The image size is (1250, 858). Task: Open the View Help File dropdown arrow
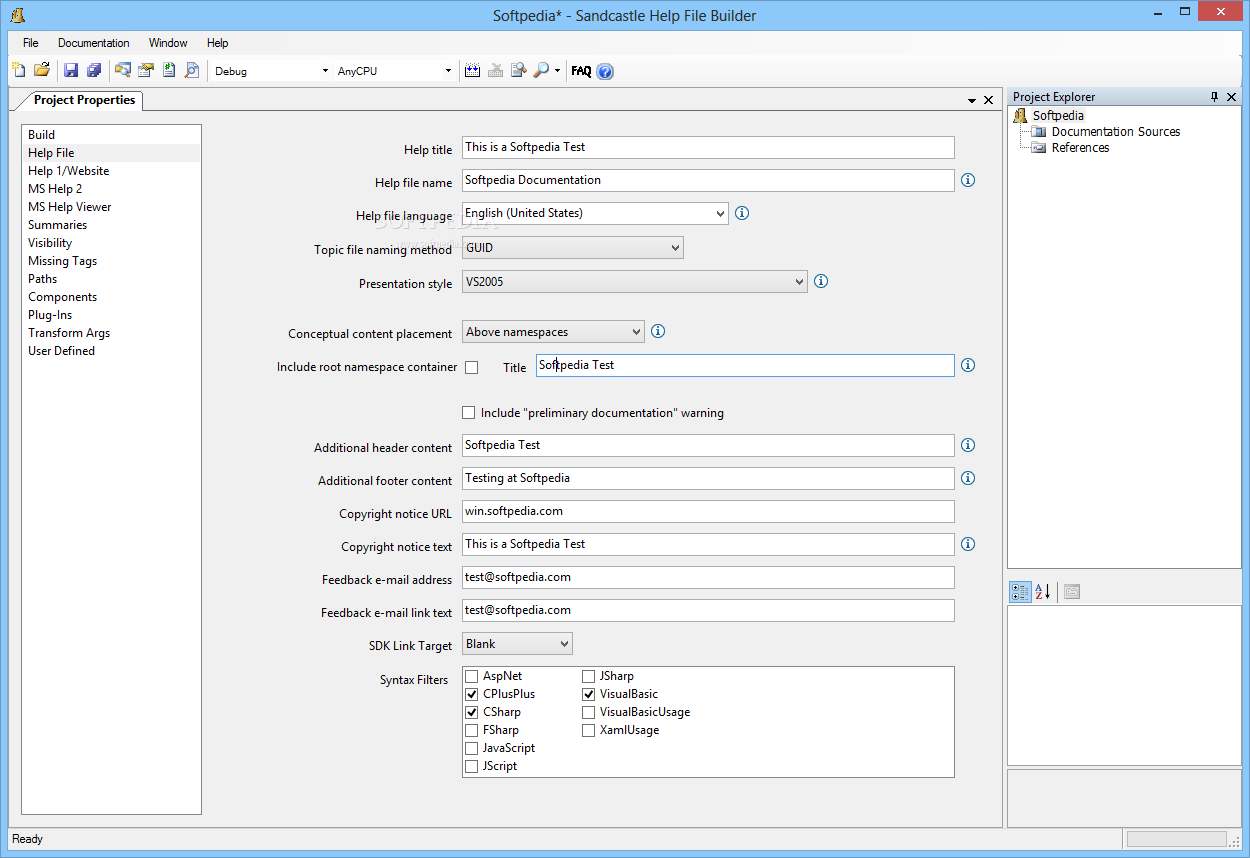[557, 71]
